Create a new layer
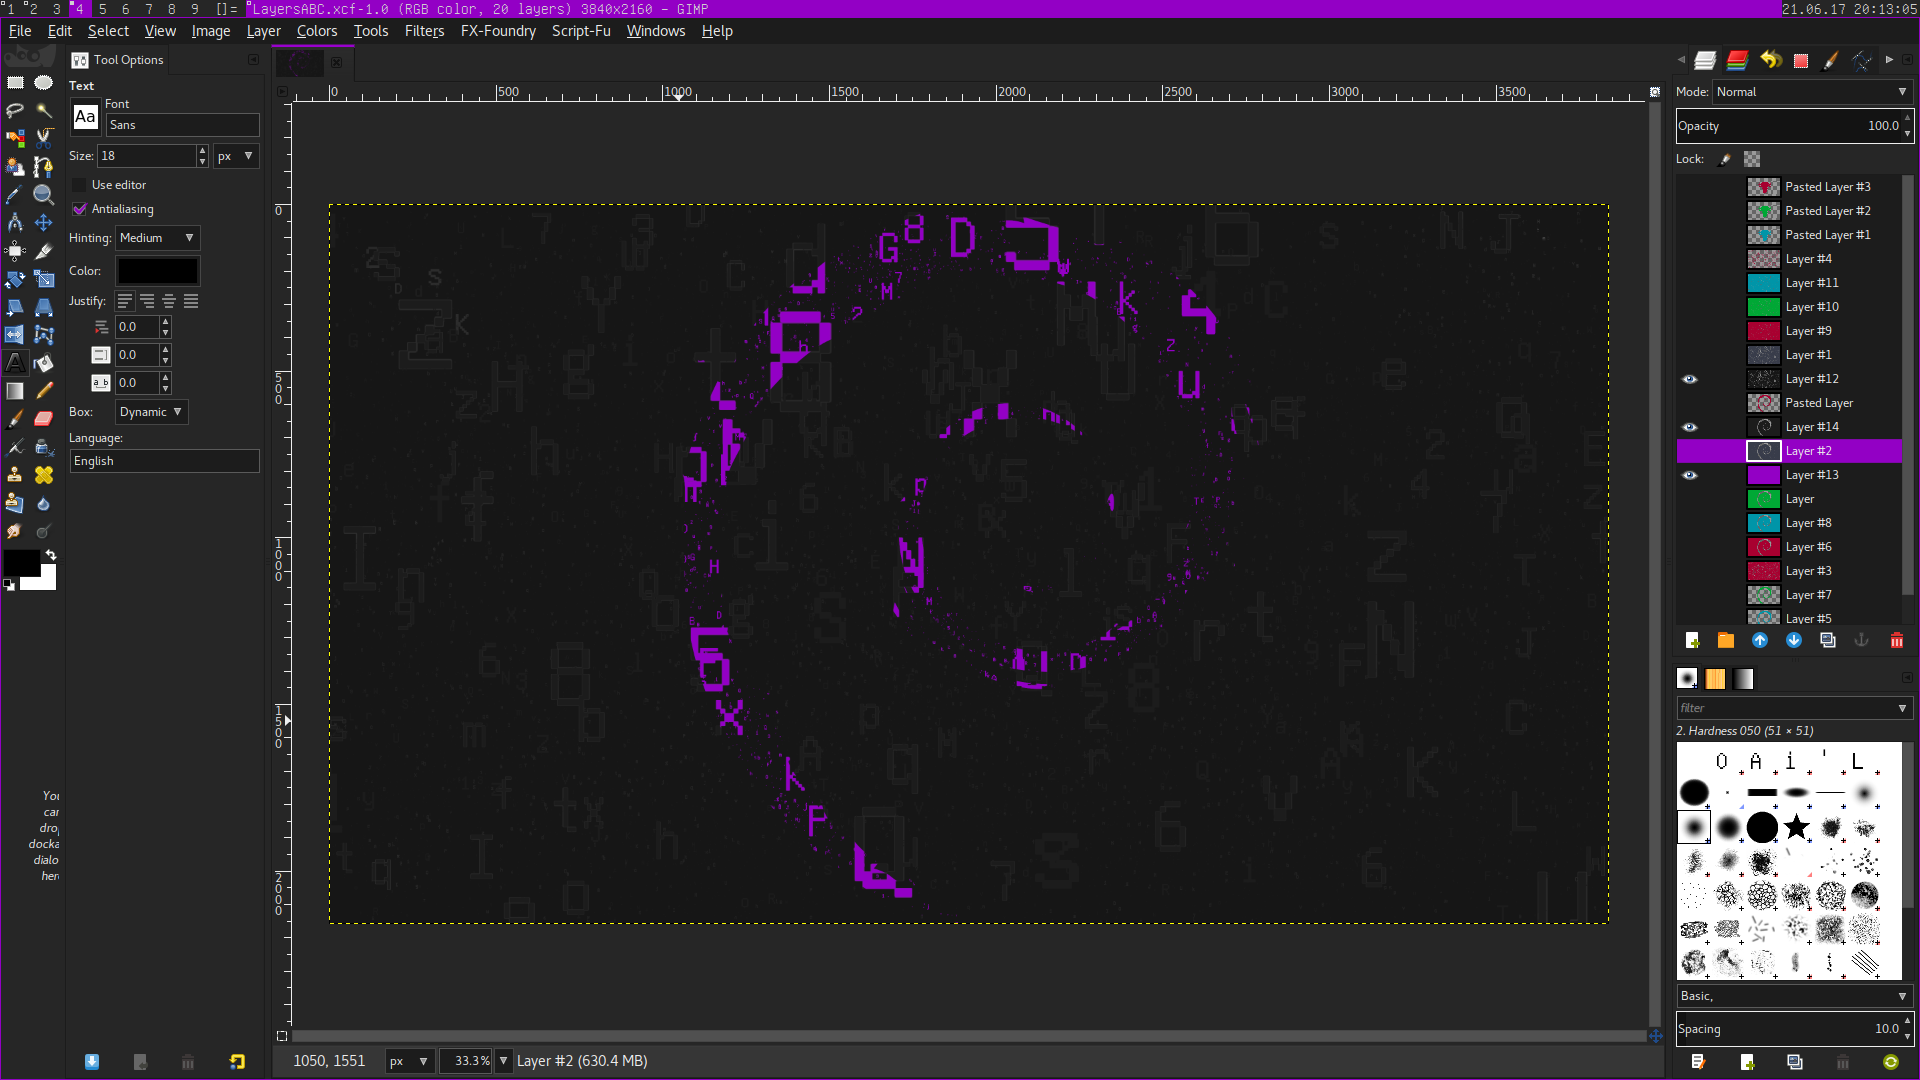This screenshot has width=1920, height=1080. click(x=1692, y=641)
